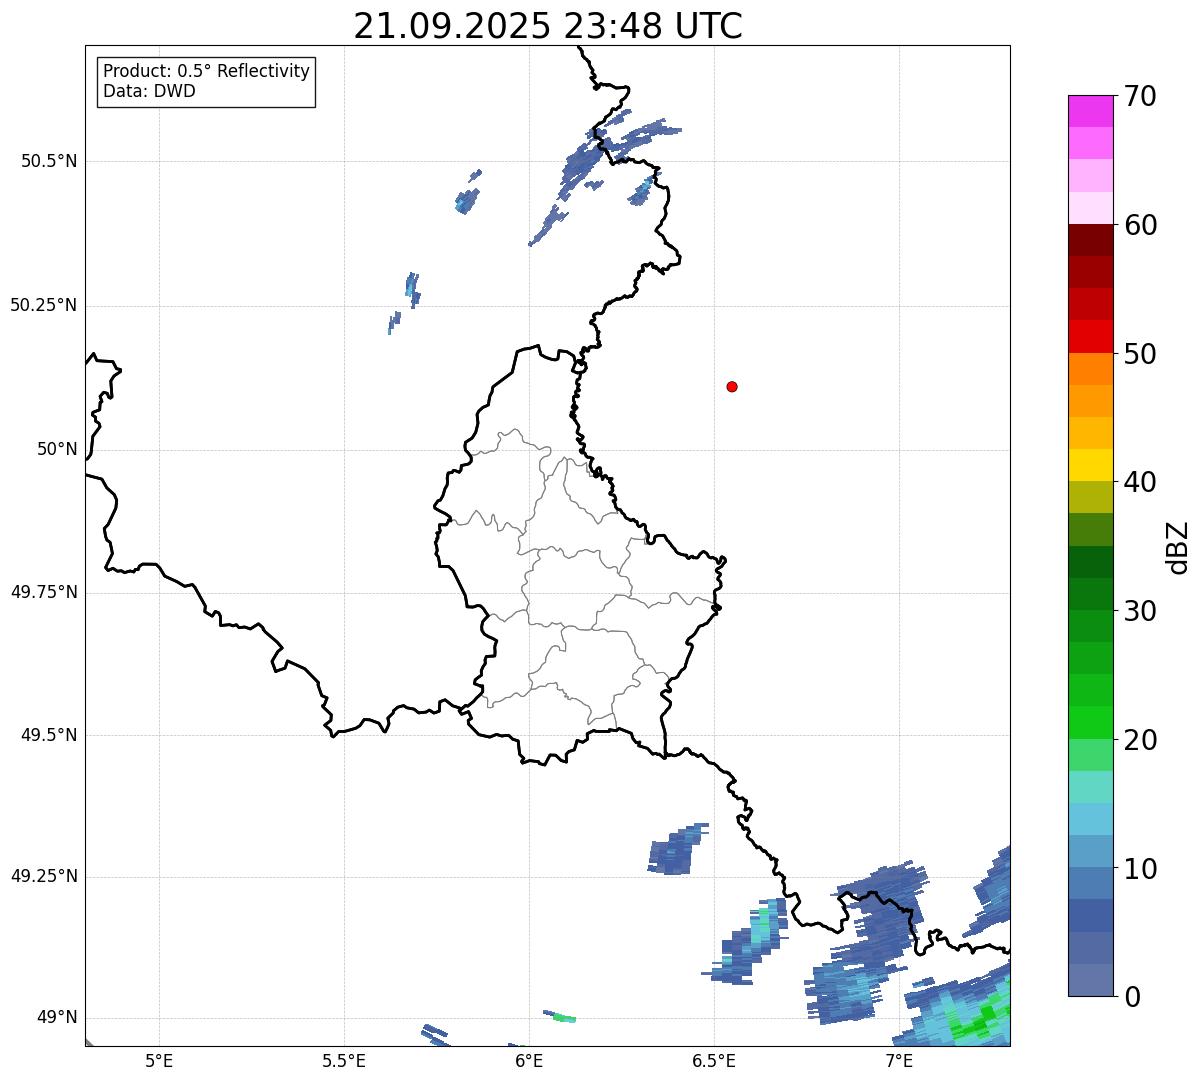Viewport: 1202px width, 1081px height.
Task: Click the latitude label 49.75°N
Action: (43, 592)
